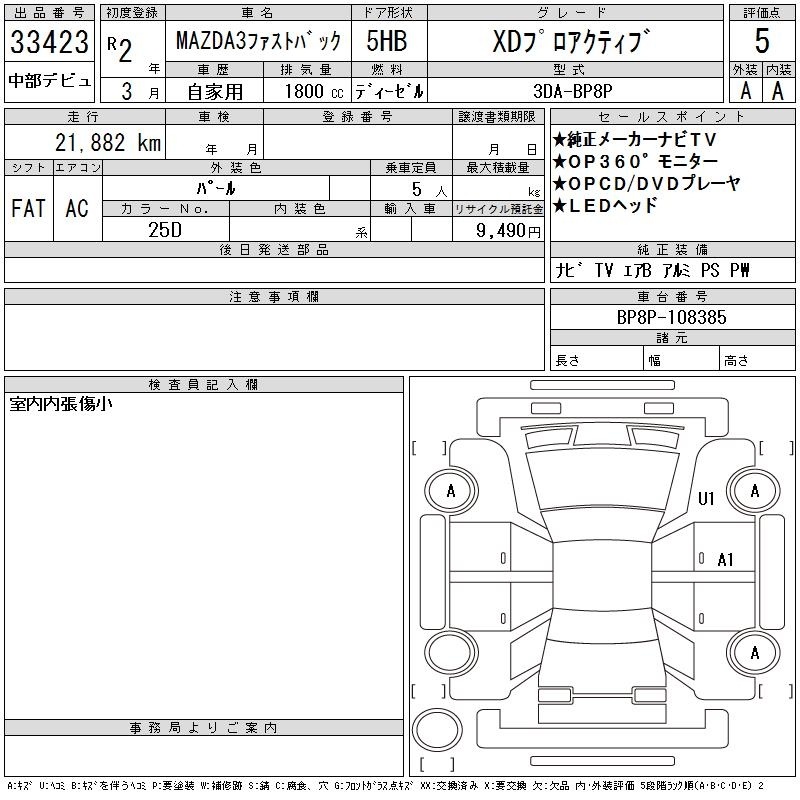This screenshot has height=800, width=800.
Task: Click the front-left wheel A marker on diagram
Action: coord(451,491)
